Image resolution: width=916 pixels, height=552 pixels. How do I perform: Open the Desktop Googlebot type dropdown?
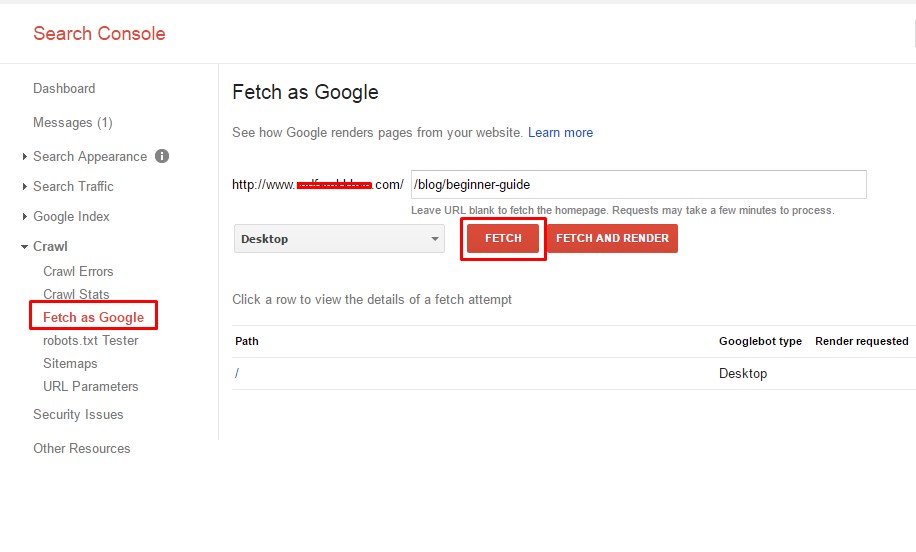click(x=339, y=238)
